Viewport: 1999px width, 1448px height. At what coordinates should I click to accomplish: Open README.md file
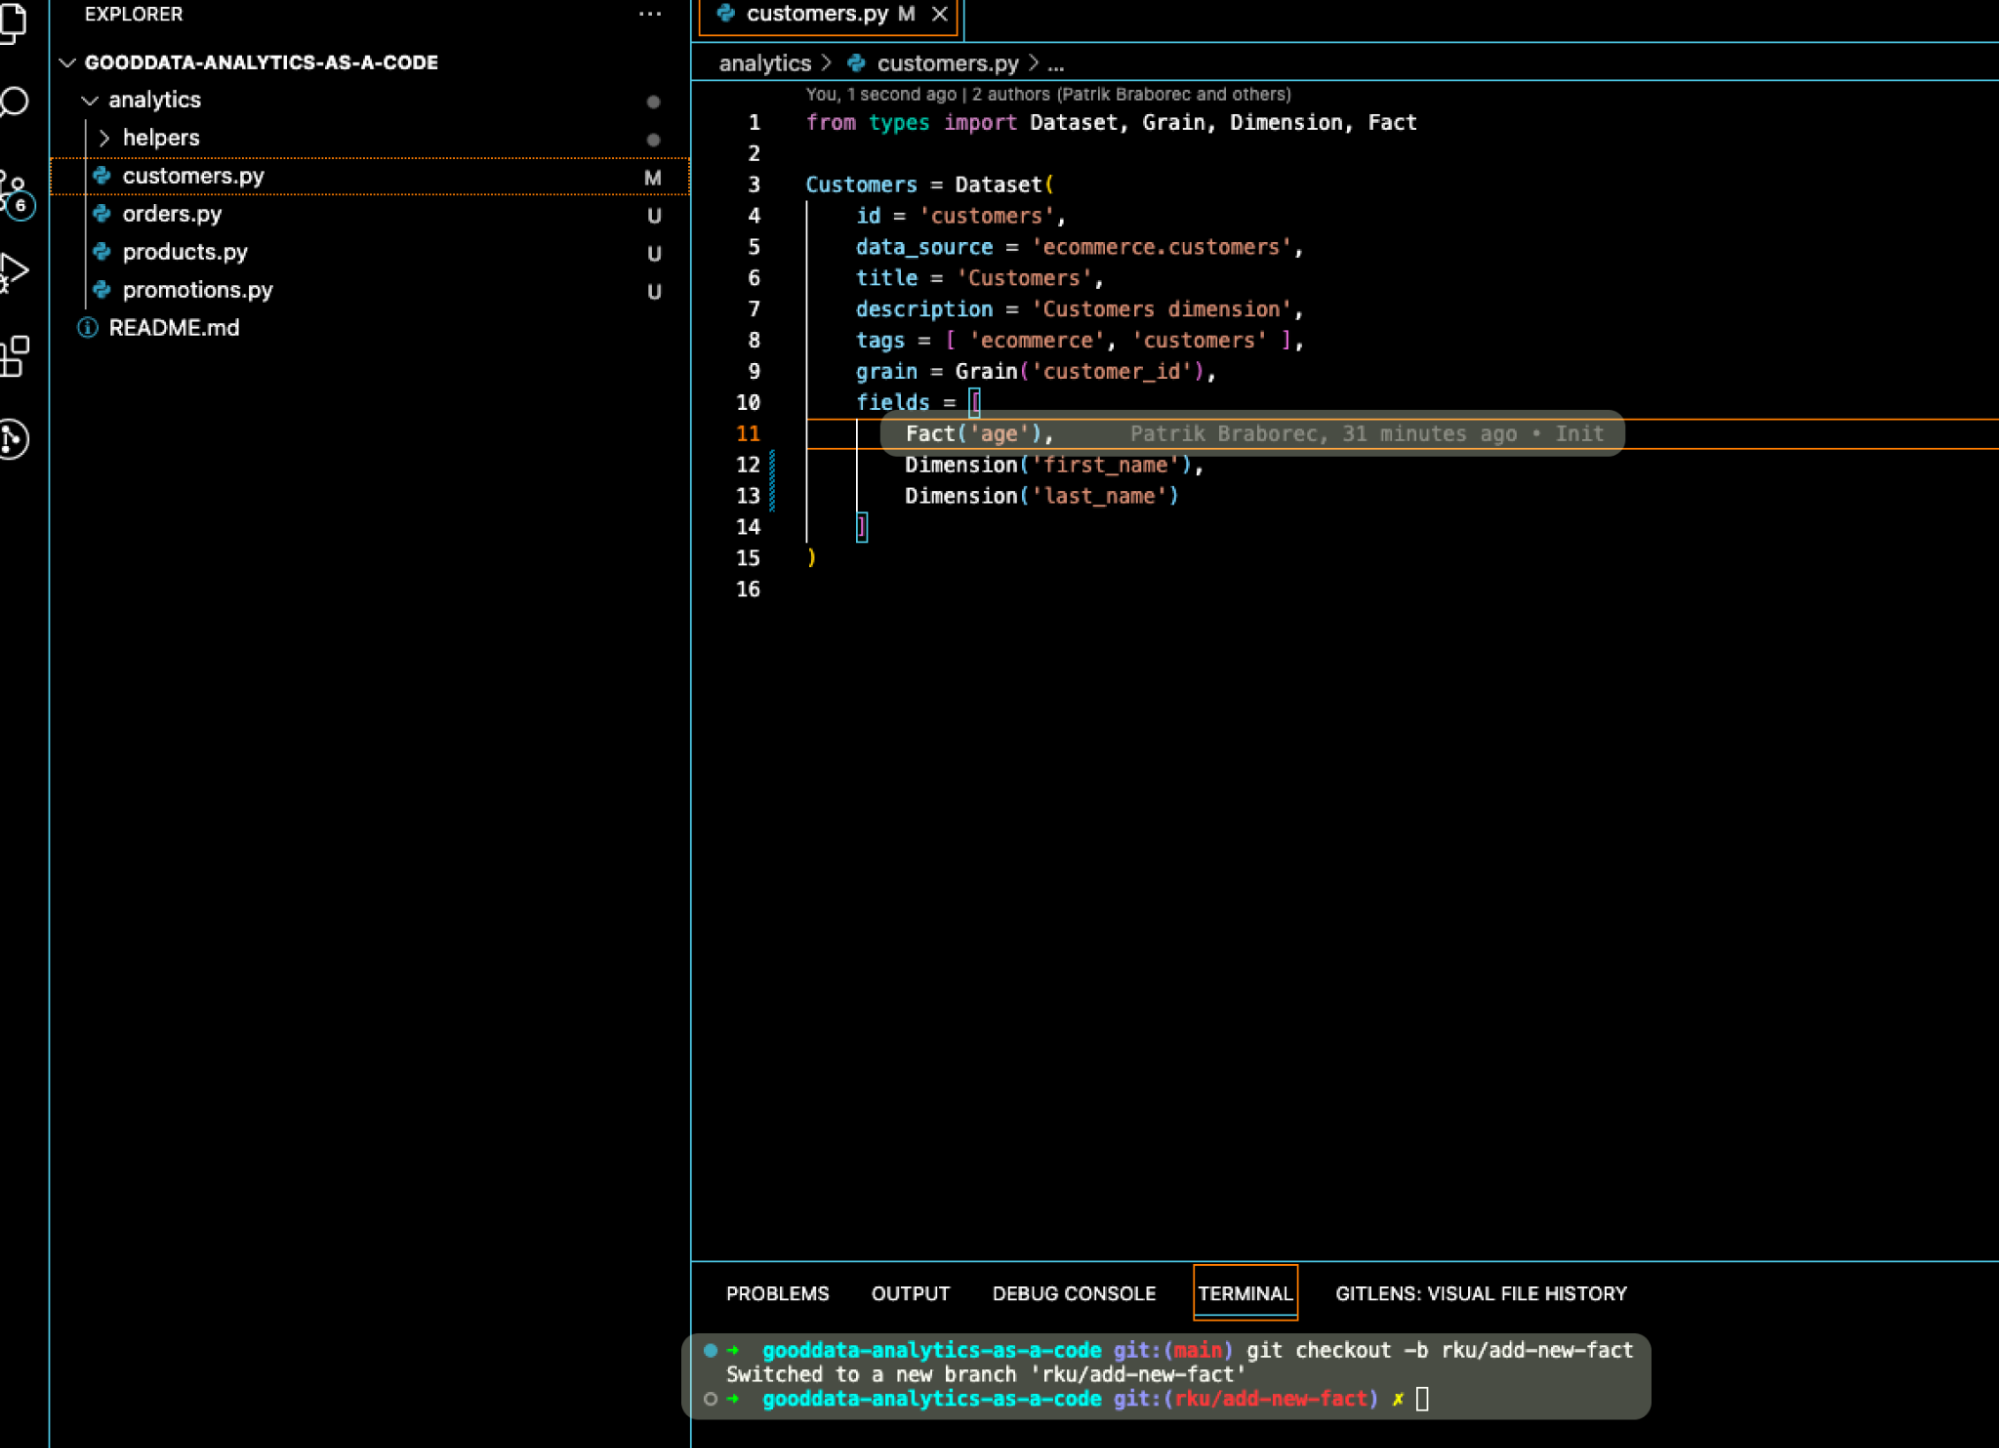(173, 328)
